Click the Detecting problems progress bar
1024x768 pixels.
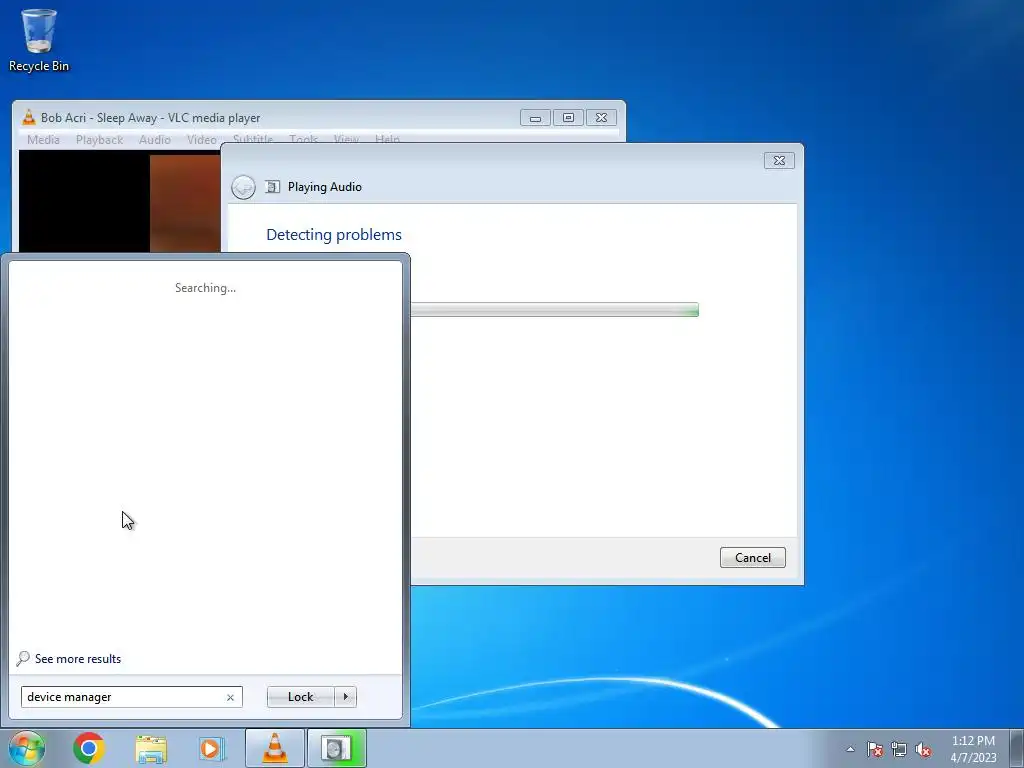[x=554, y=310]
